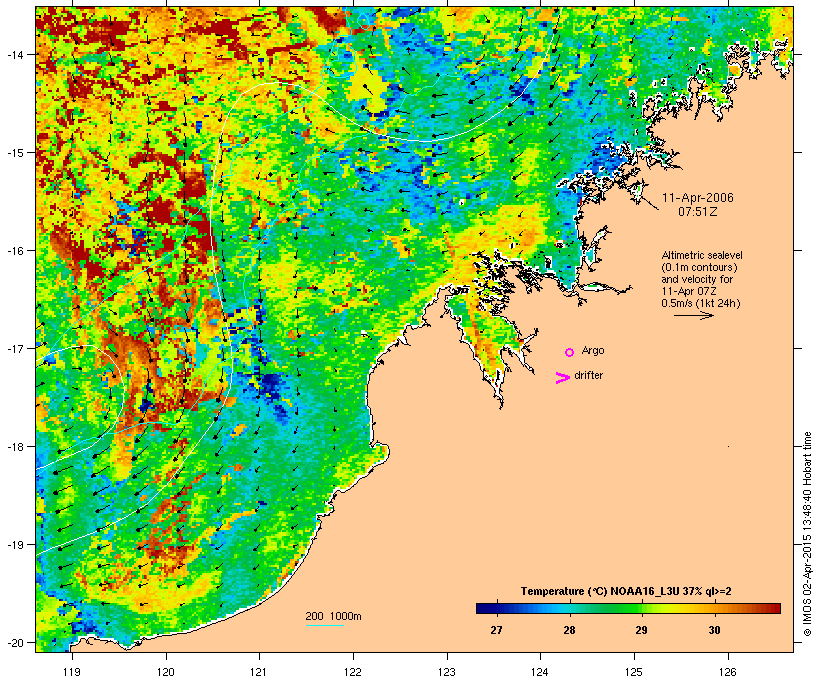
Task: Click the IMOS Hobart time copyright text
Action: (807, 534)
